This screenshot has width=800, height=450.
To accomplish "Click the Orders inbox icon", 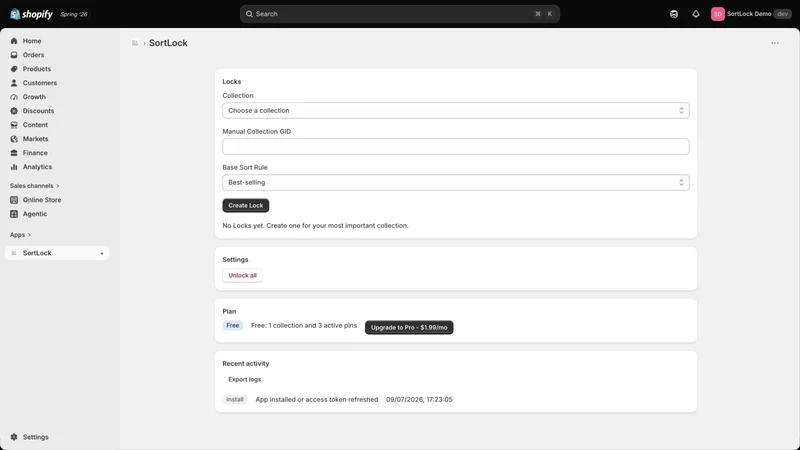I will (x=14, y=55).
